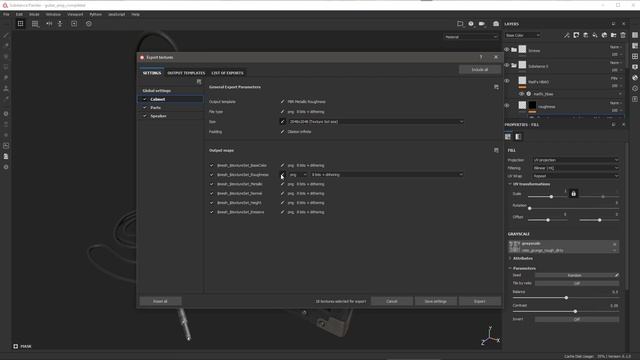Click the scale lock icon
Image resolution: width=640 pixels, height=360 pixels.
tap(573, 193)
